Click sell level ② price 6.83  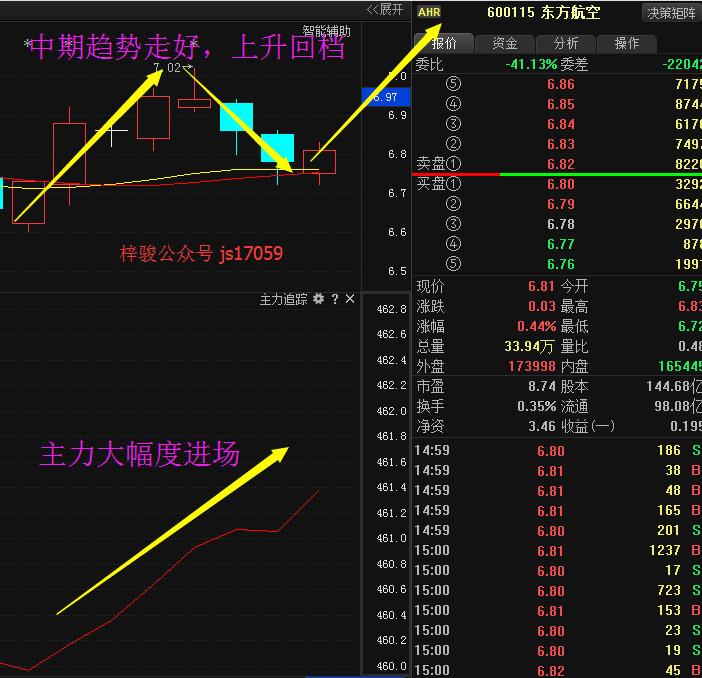coord(561,144)
